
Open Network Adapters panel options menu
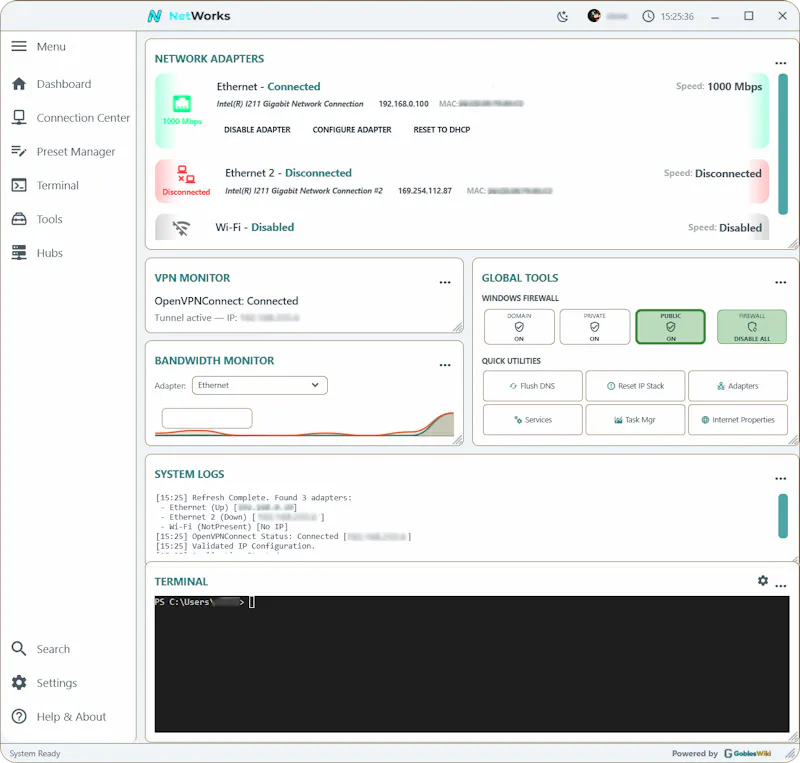pyautogui.click(x=780, y=63)
